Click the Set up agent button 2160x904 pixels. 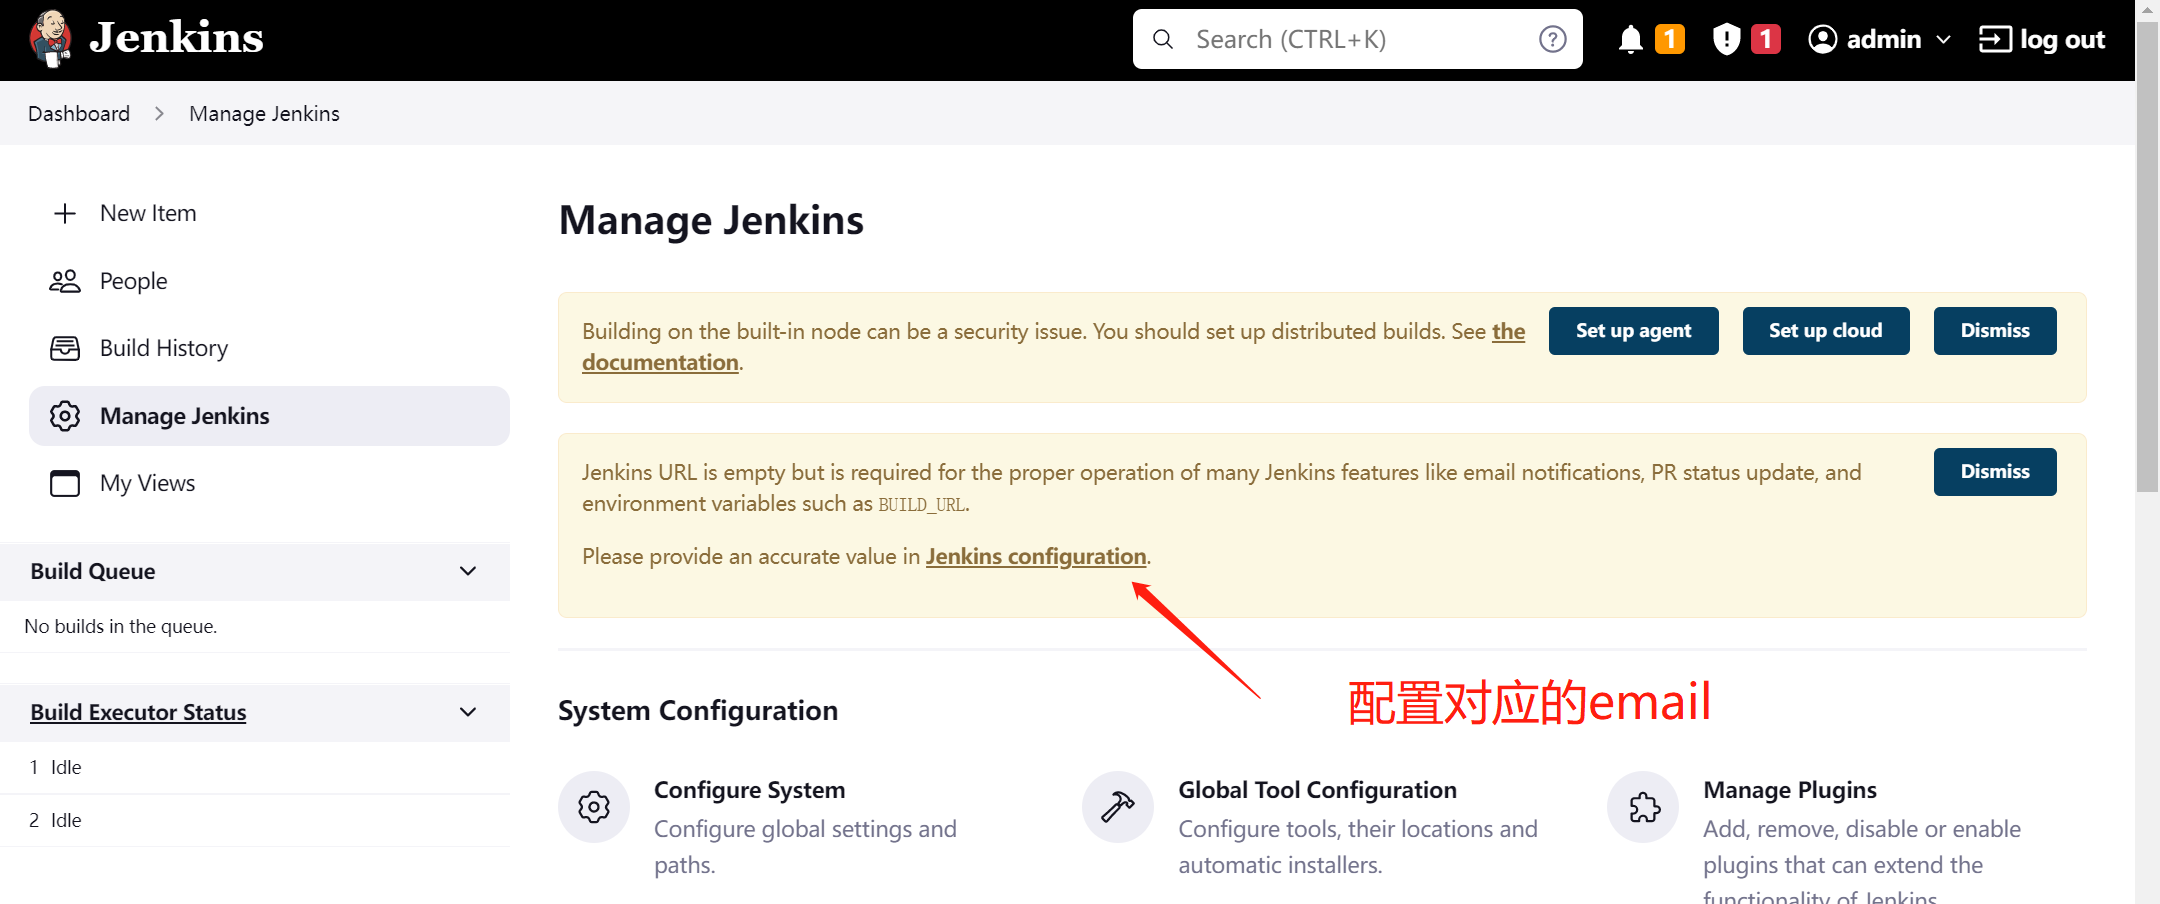1633,331
